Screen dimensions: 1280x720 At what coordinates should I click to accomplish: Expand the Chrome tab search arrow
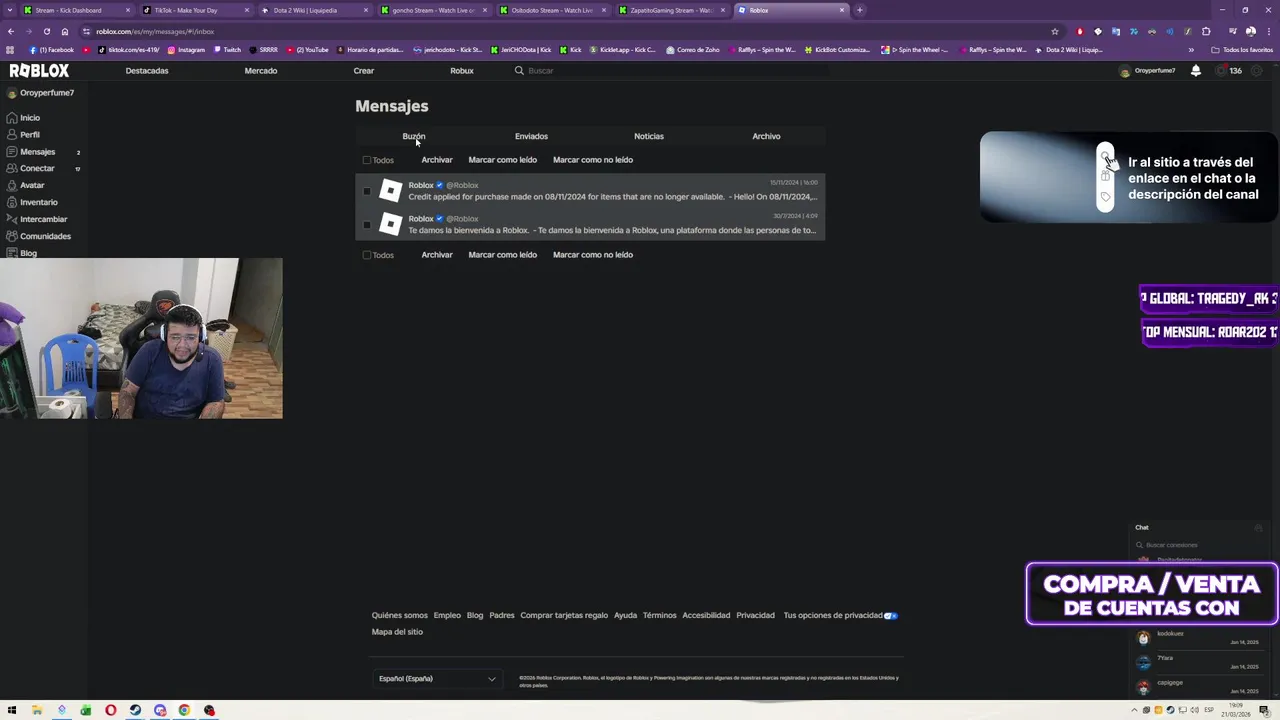(x=10, y=10)
